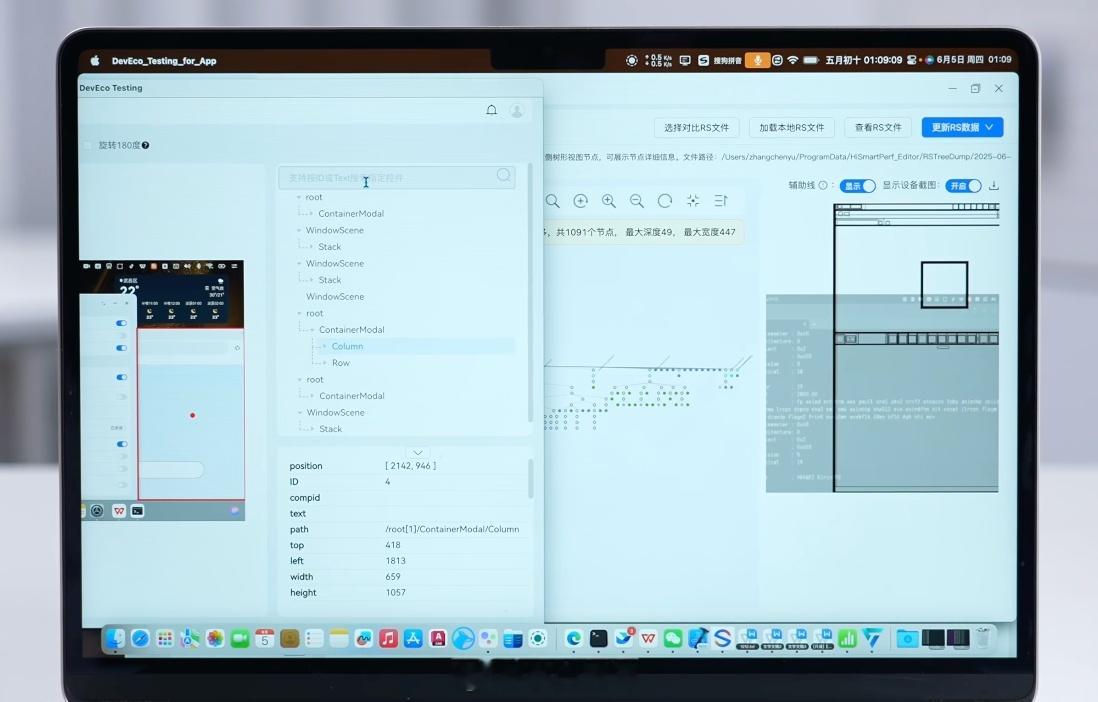Image resolution: width=1098 pixels, height=702 pixels.
Task: Open Microsoft Edge from the Dock
Action: click(x=574, y=638)
